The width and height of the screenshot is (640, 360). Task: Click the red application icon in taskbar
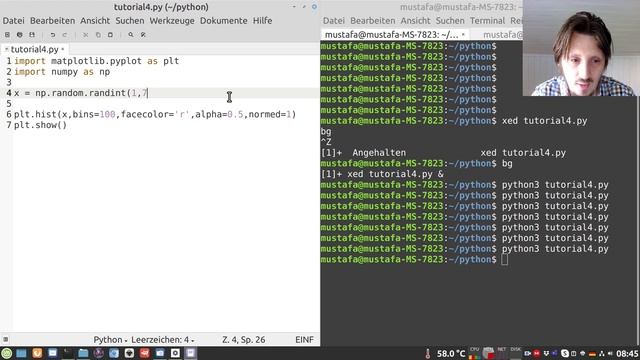[144, 353]
